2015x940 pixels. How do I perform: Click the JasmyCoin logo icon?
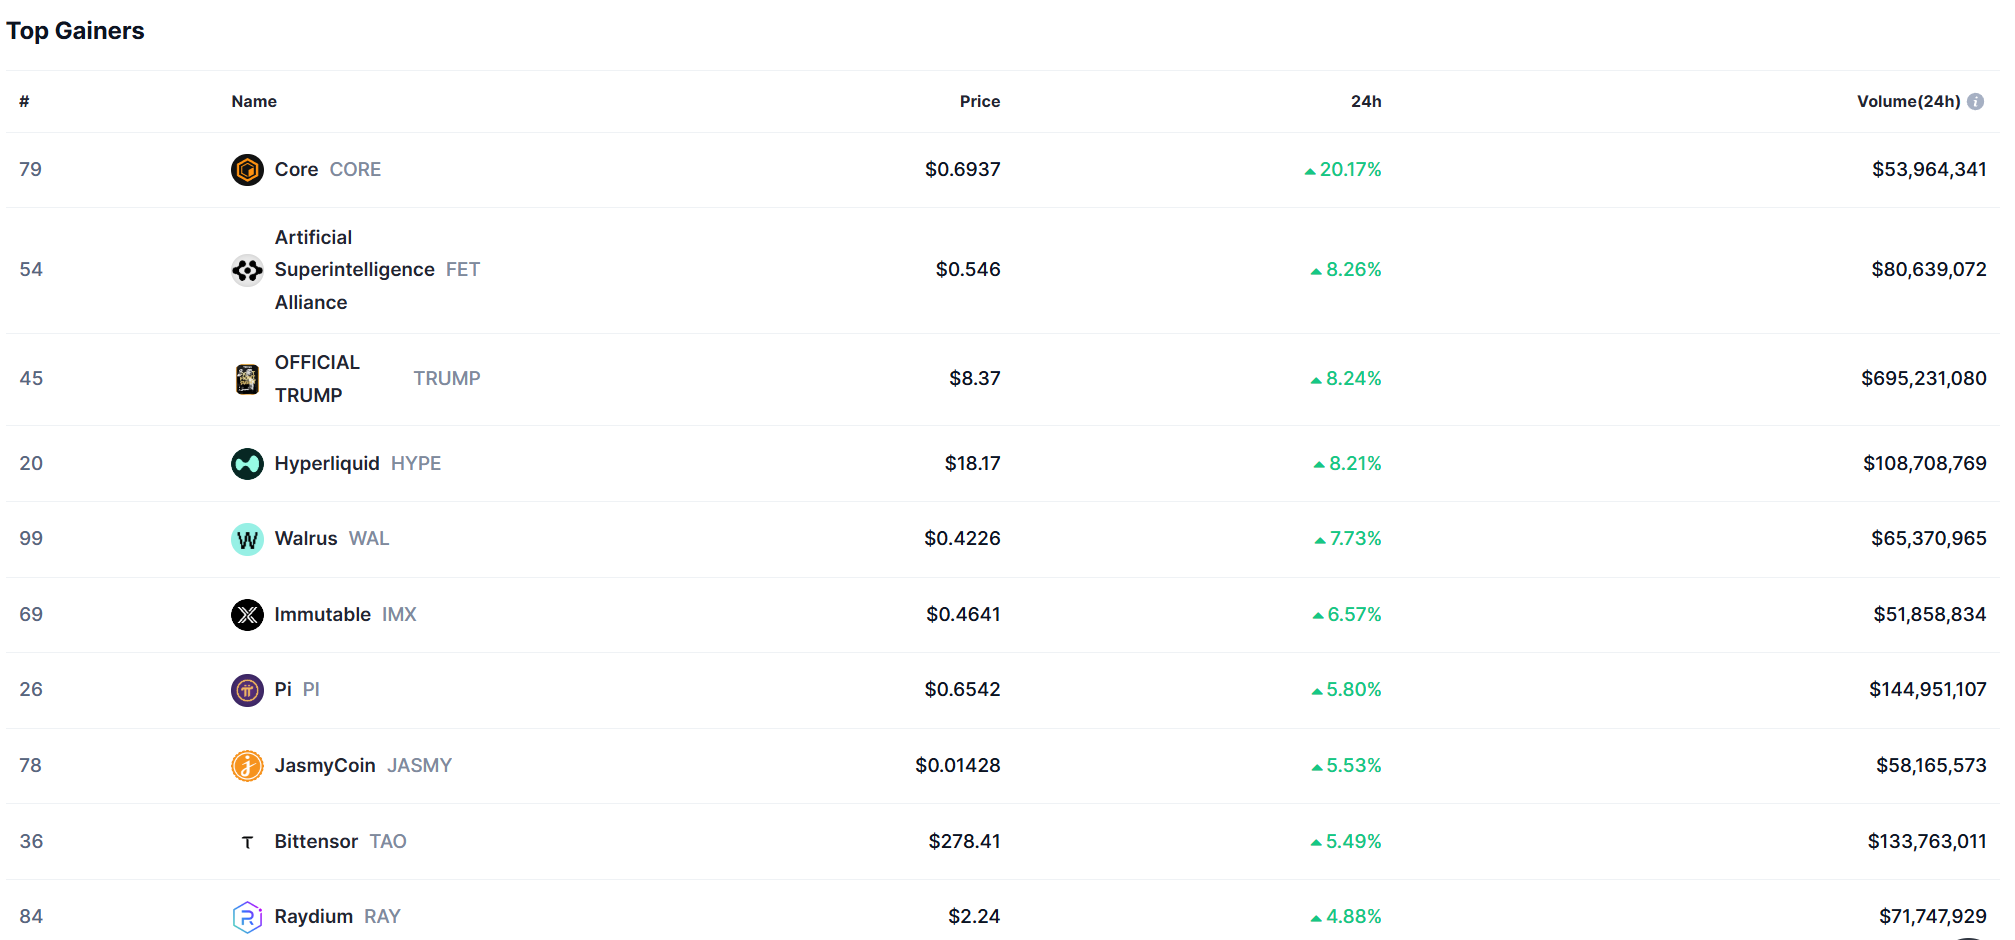pyautogui.click(x=247, y=766)
